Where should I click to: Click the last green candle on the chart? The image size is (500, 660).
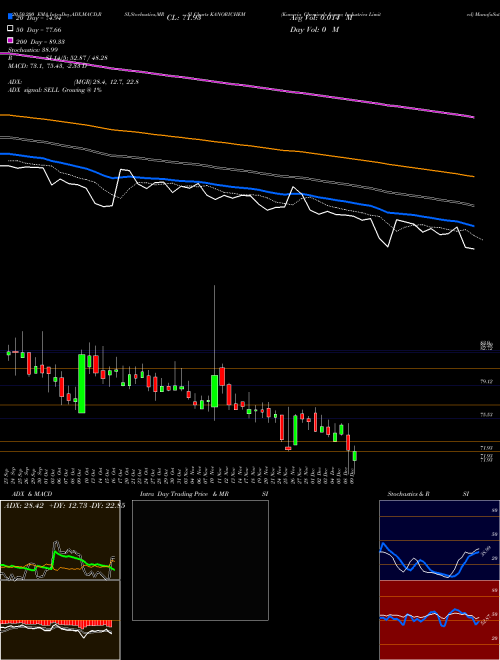pyautogui.click(x=355, y=456)
